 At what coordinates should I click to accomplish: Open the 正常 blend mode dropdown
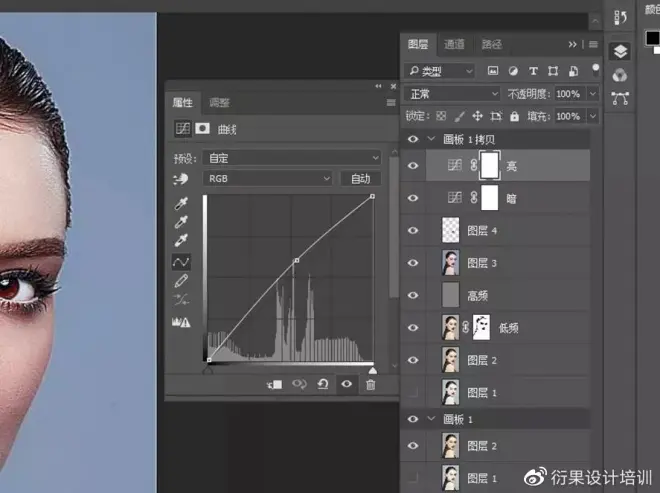pyautogui.click(x=452, y=93)
